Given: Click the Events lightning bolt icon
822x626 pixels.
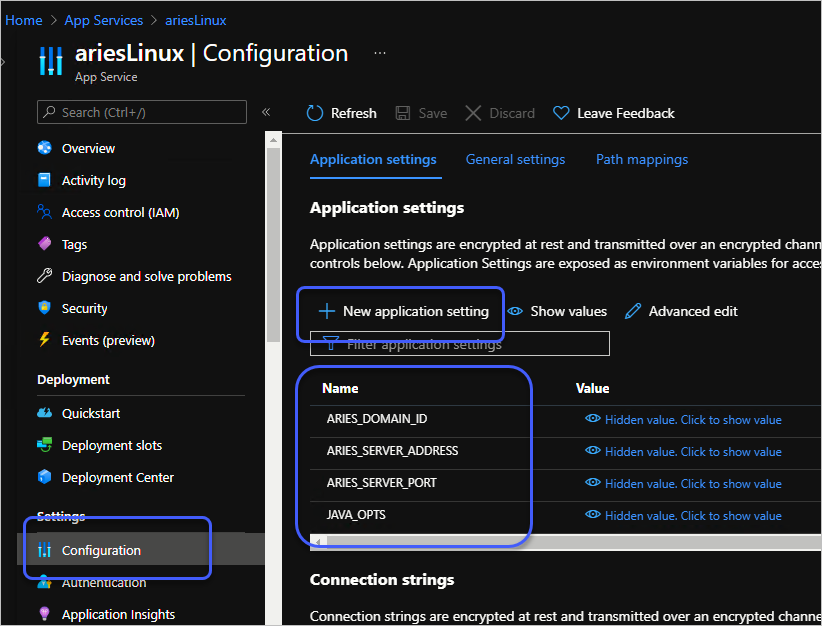Looking at the screenshot, I should pos(45,340).
